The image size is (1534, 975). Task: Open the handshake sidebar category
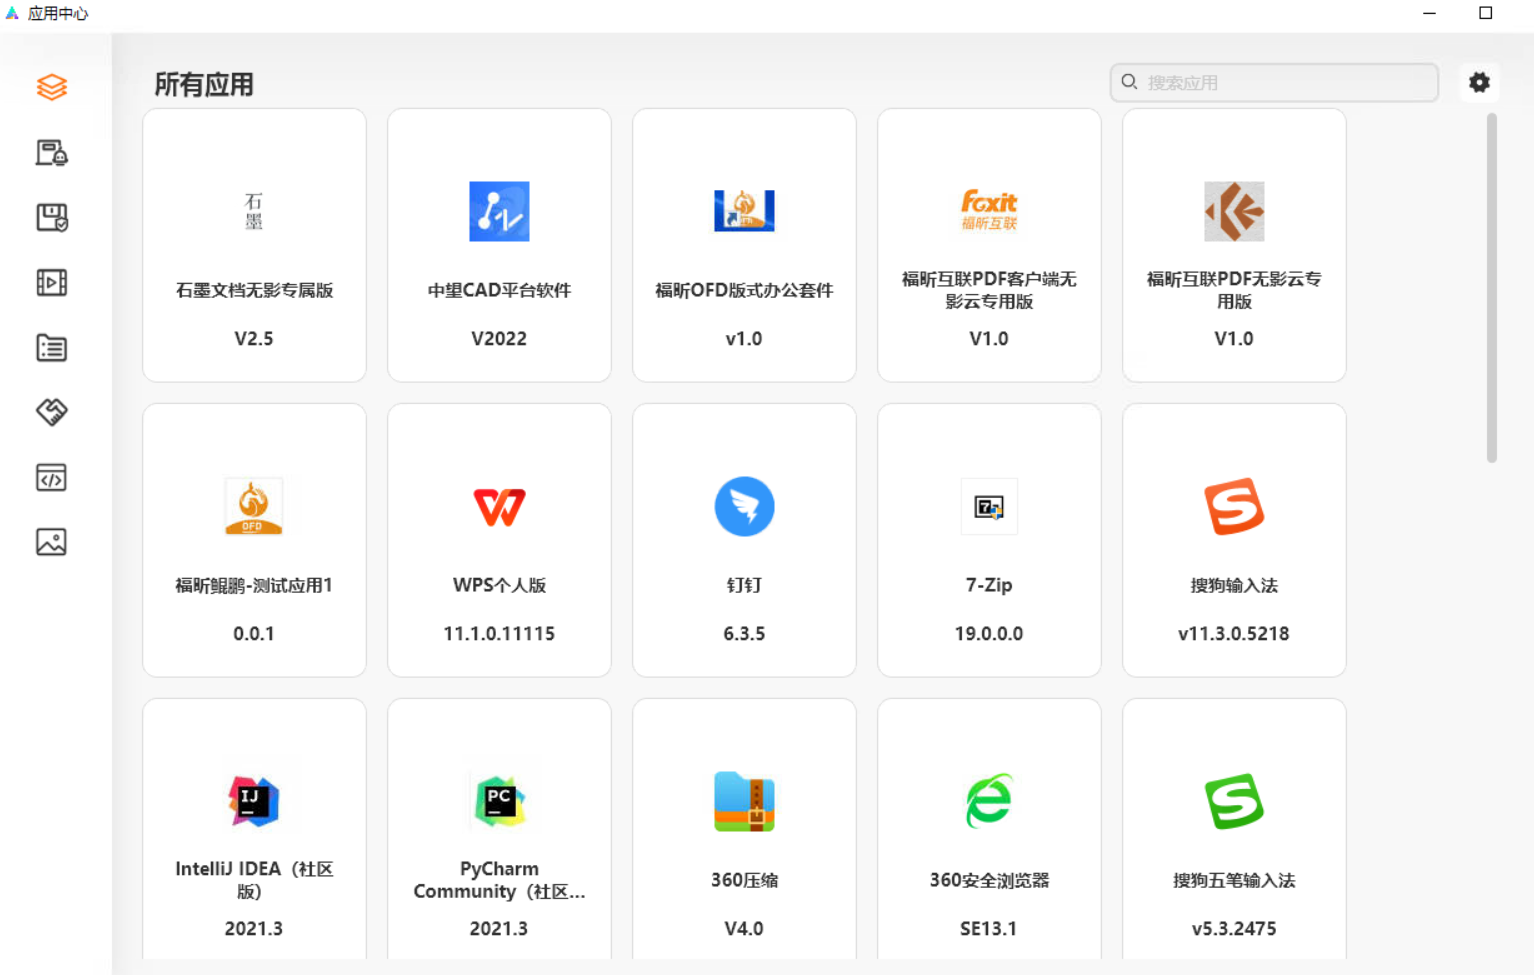[x=52, y=412]
